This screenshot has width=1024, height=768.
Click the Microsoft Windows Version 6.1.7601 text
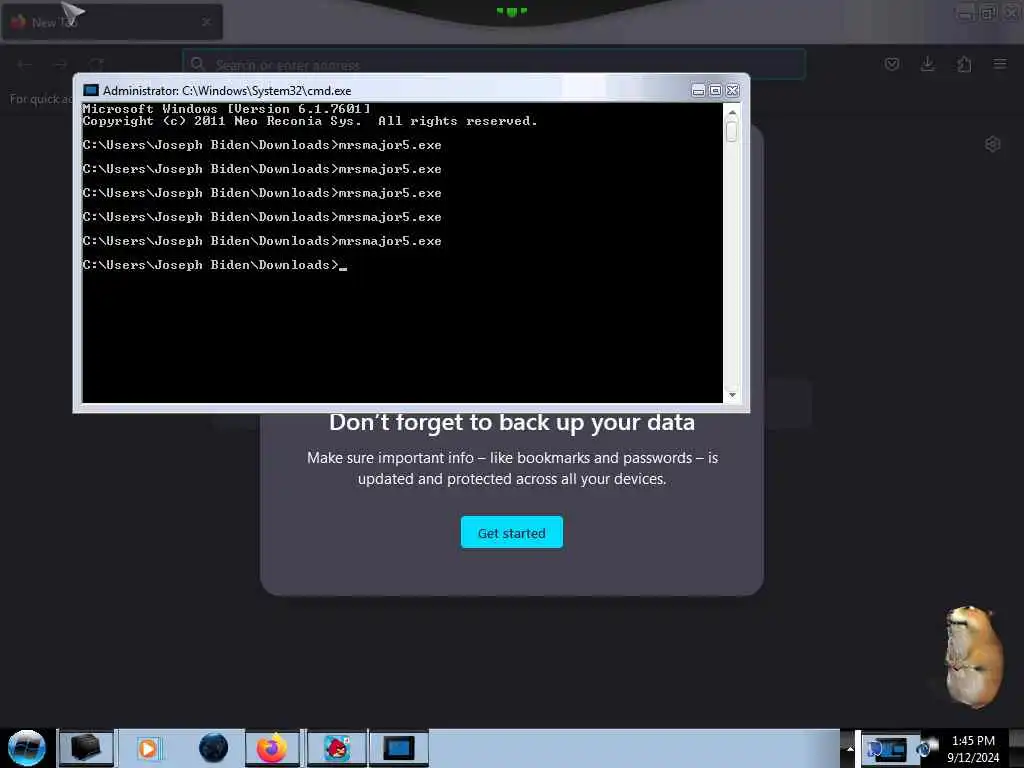[x=227, y=108]
